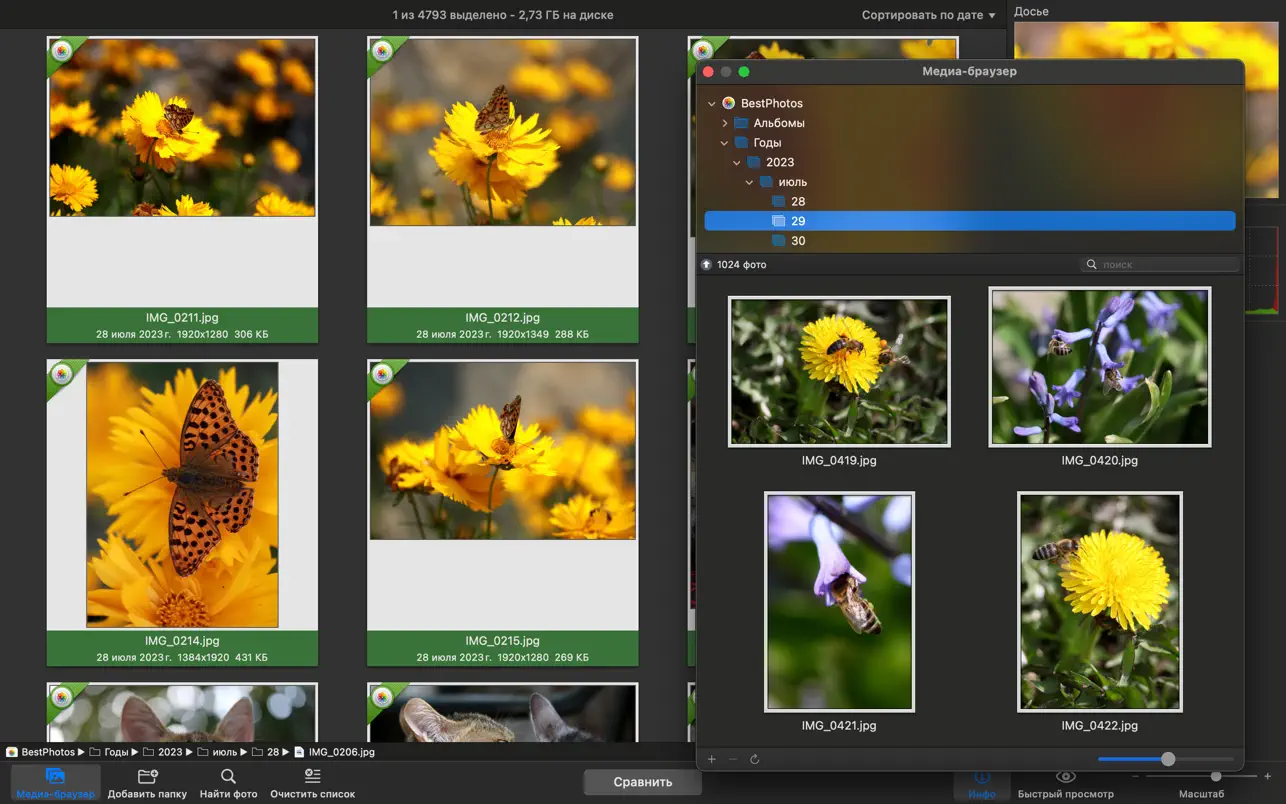Viewport: 1286px width, 804px height.
Task: Click the IMG_0419.jpg file name label
Action: (x=839, y=462)
